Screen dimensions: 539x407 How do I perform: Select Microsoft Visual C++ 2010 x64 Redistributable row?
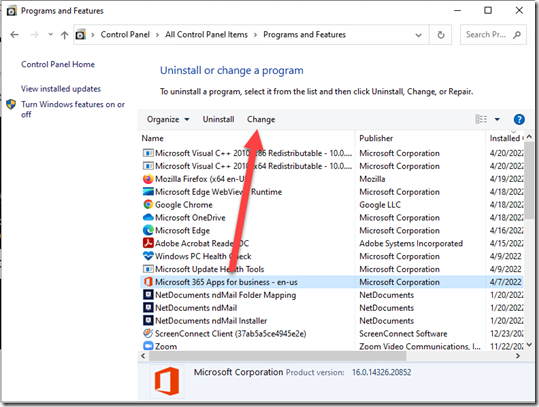(332, 166)
